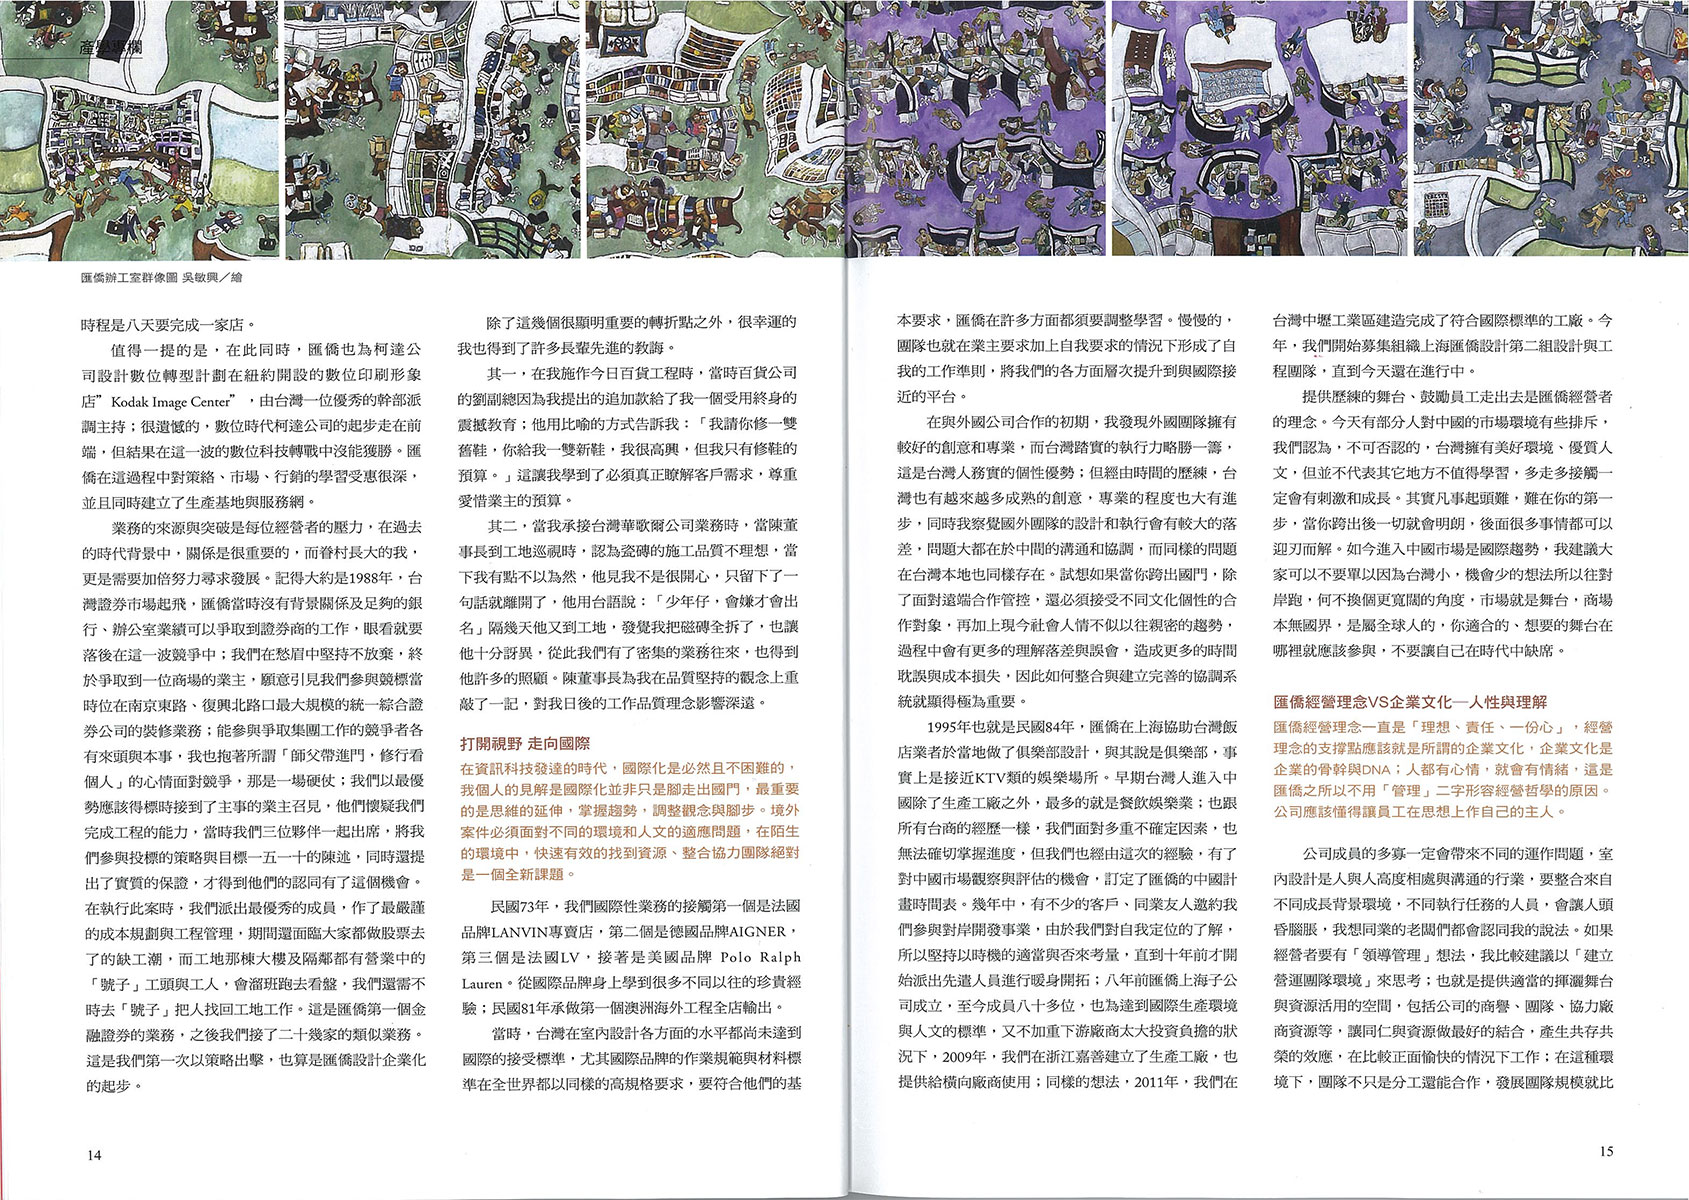This screenshot has width=1689, height=1200.
Task: Click page number 14
Action: pos(95,1155)
